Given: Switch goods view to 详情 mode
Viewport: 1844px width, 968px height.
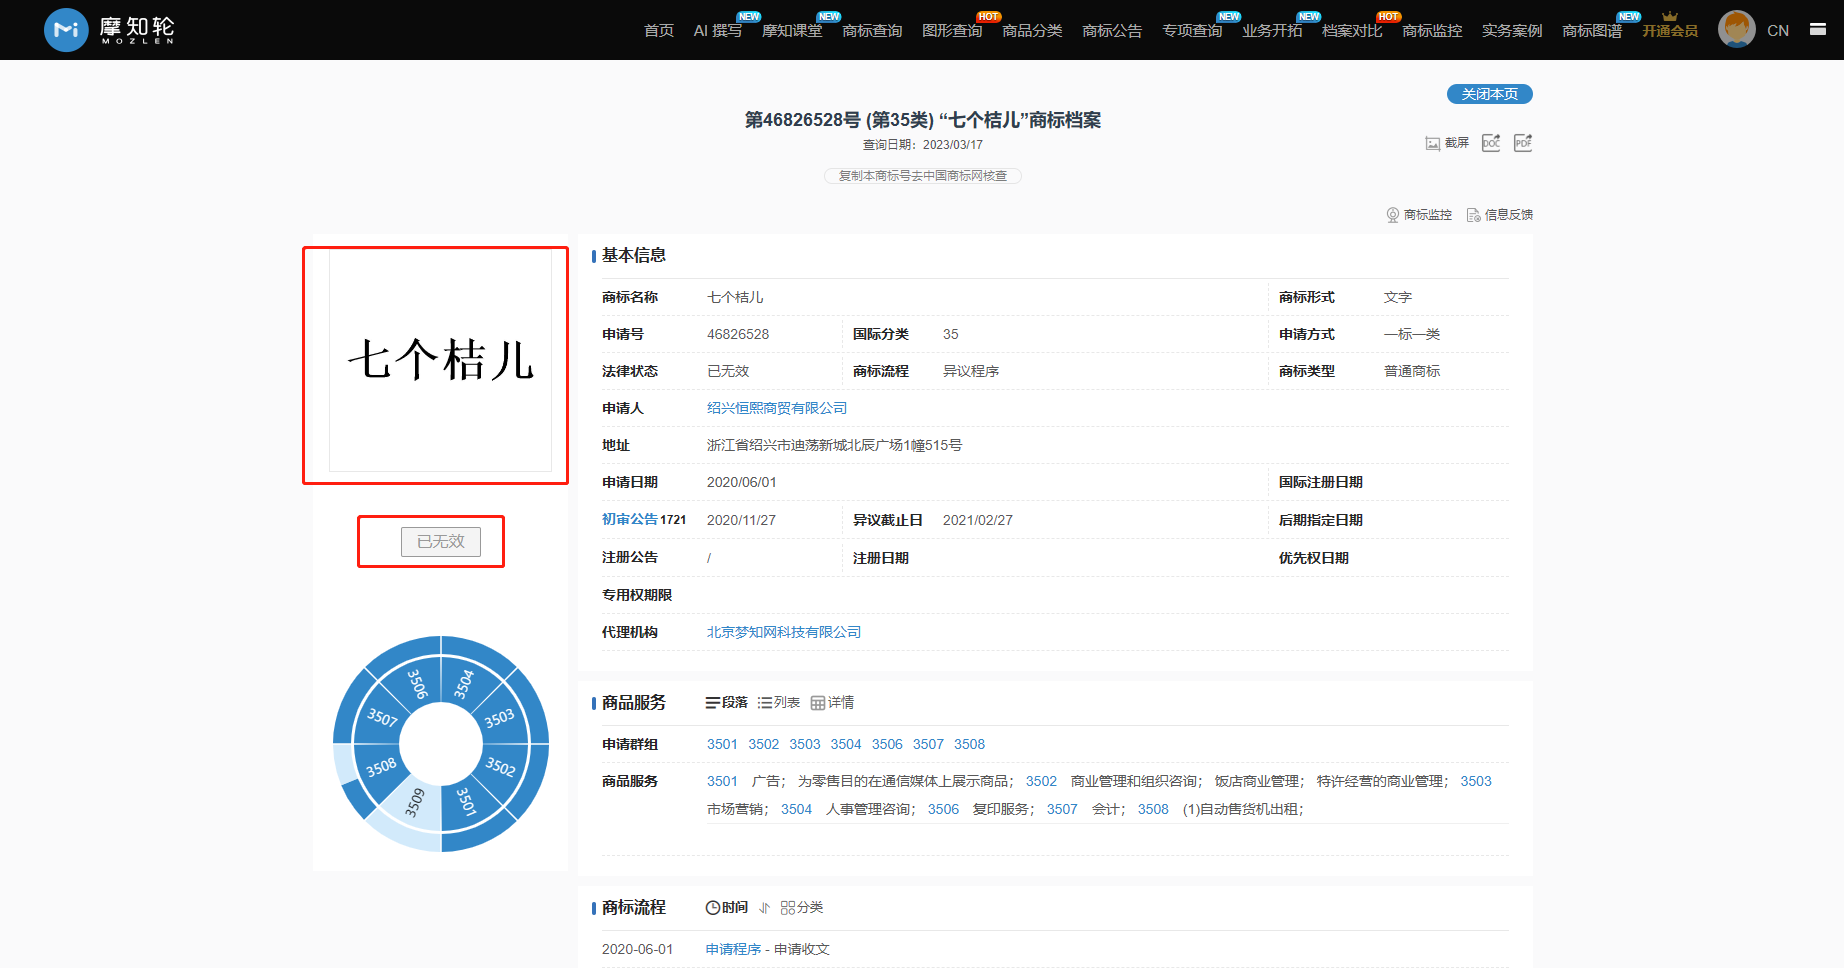Looking at the screenshot, I should [832, 703].
